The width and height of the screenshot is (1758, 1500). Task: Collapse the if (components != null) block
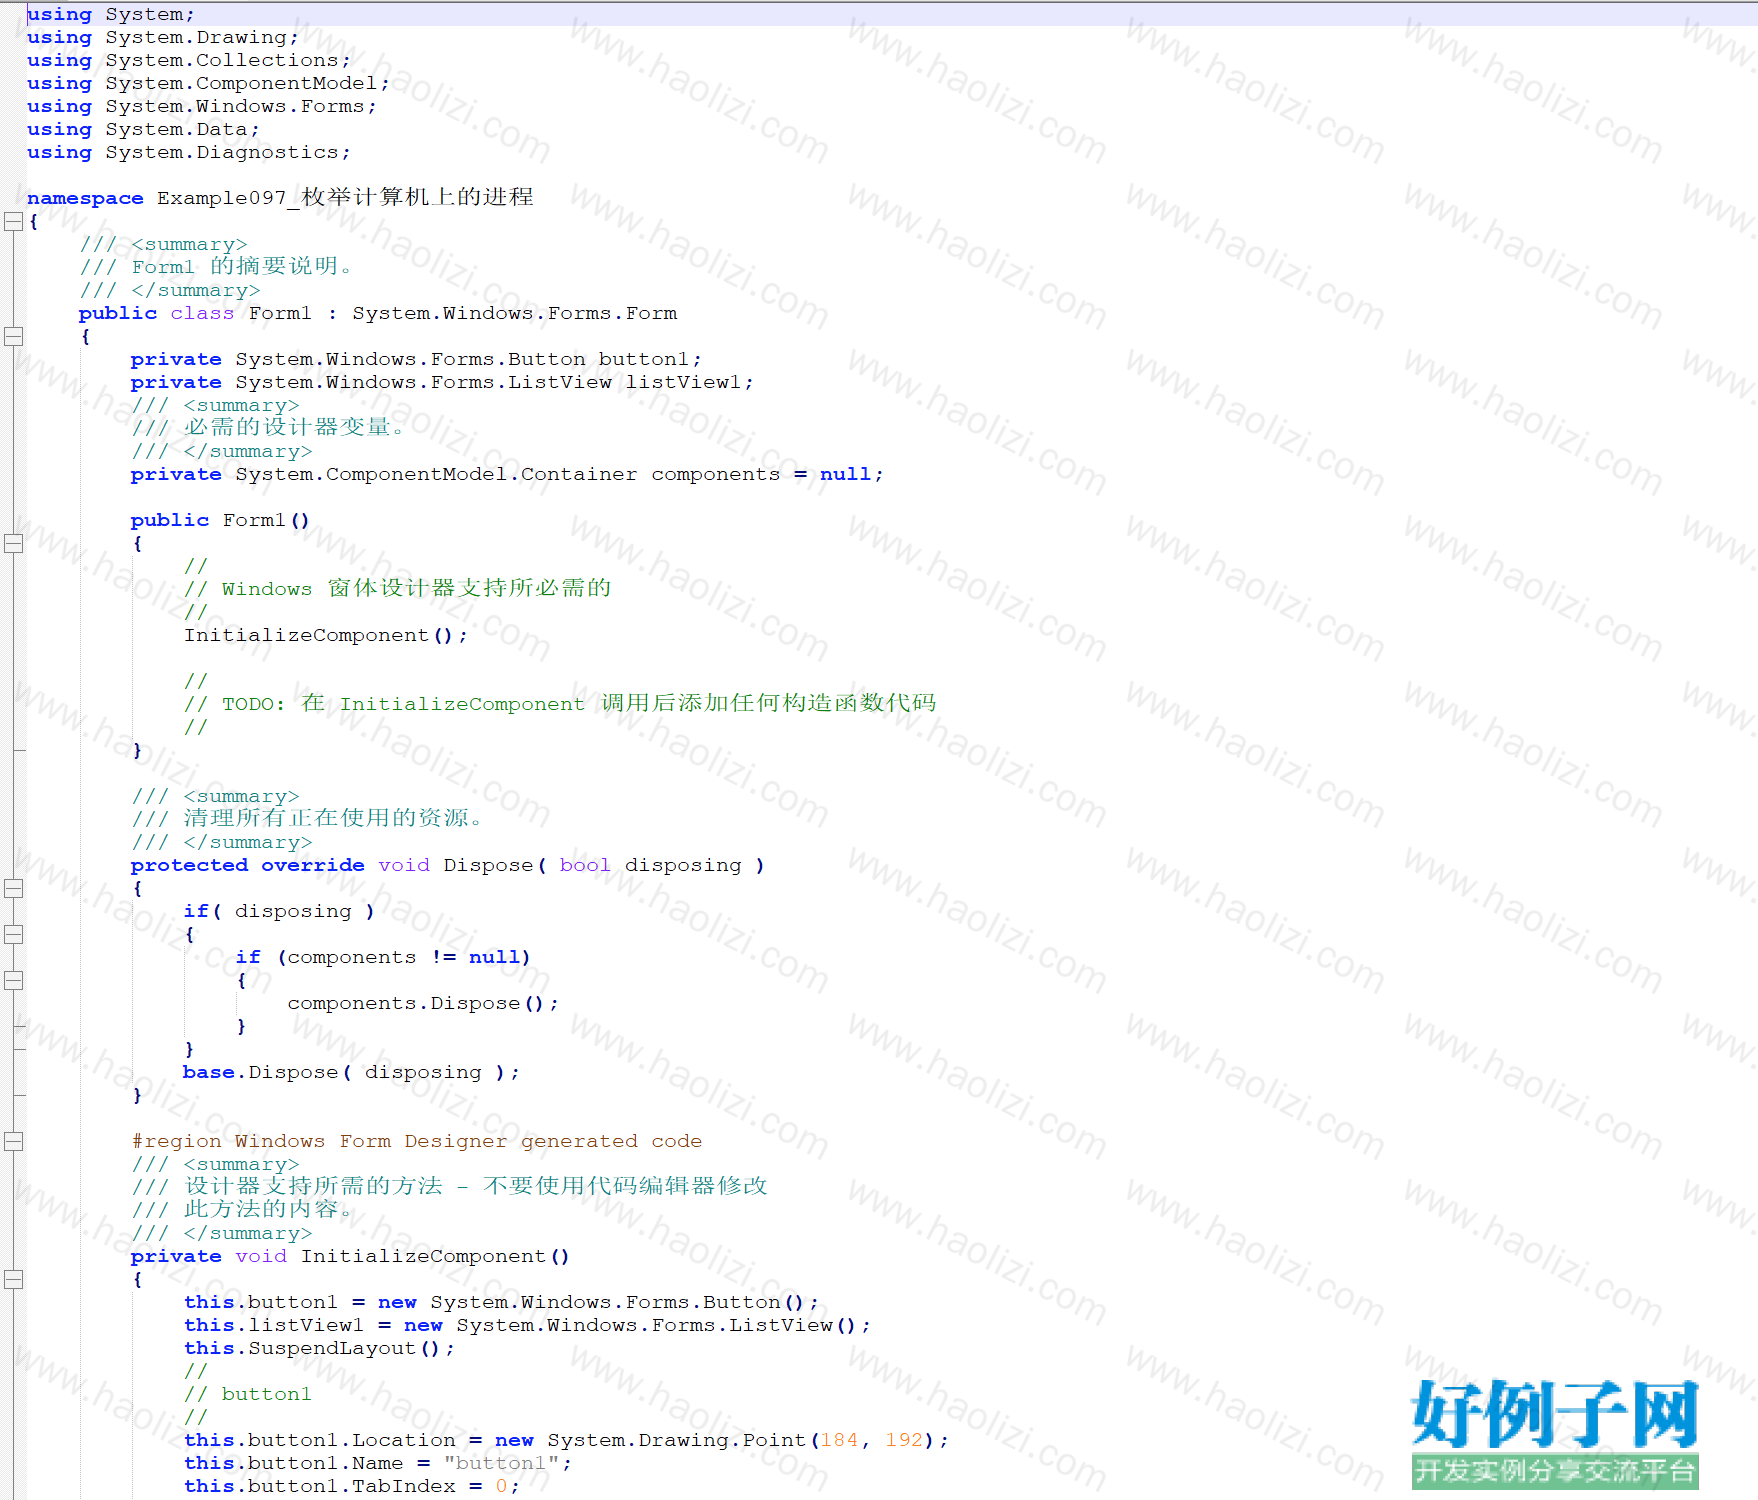13,980
